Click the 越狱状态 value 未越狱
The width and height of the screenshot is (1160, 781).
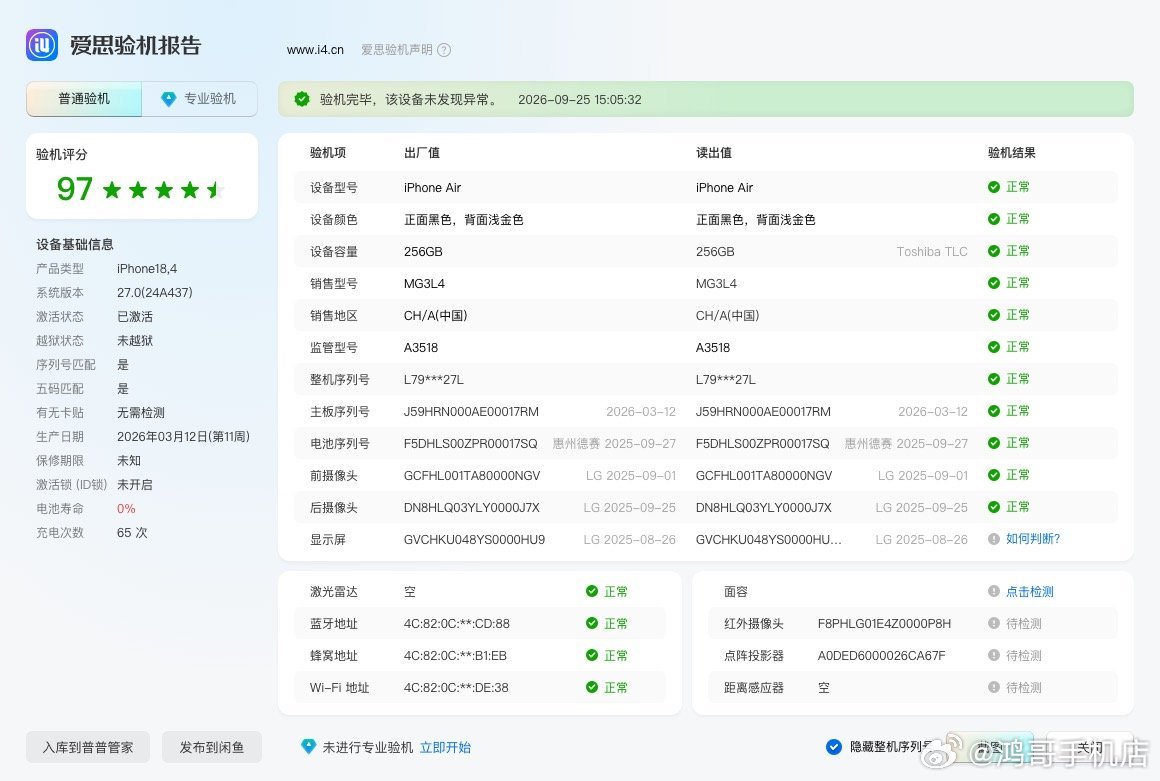tap(135, 341)
